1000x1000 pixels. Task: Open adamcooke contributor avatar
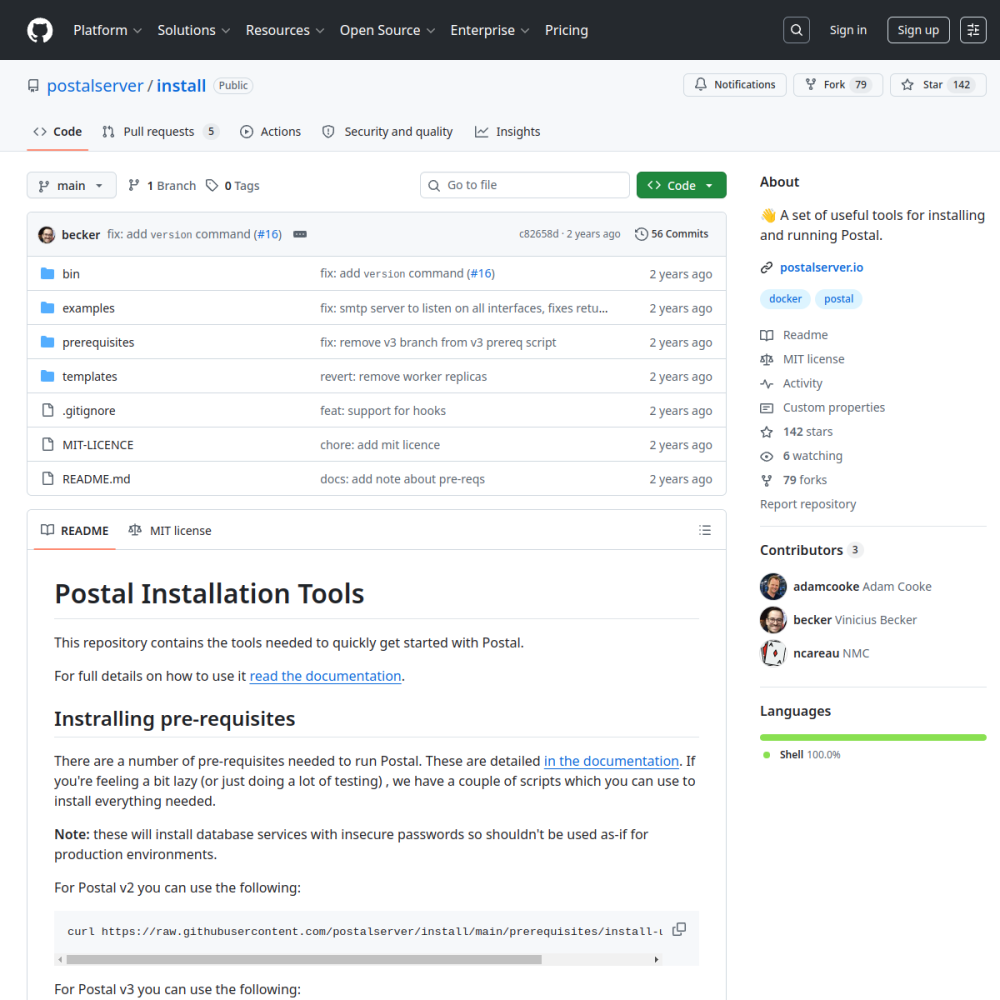point(773,586)
